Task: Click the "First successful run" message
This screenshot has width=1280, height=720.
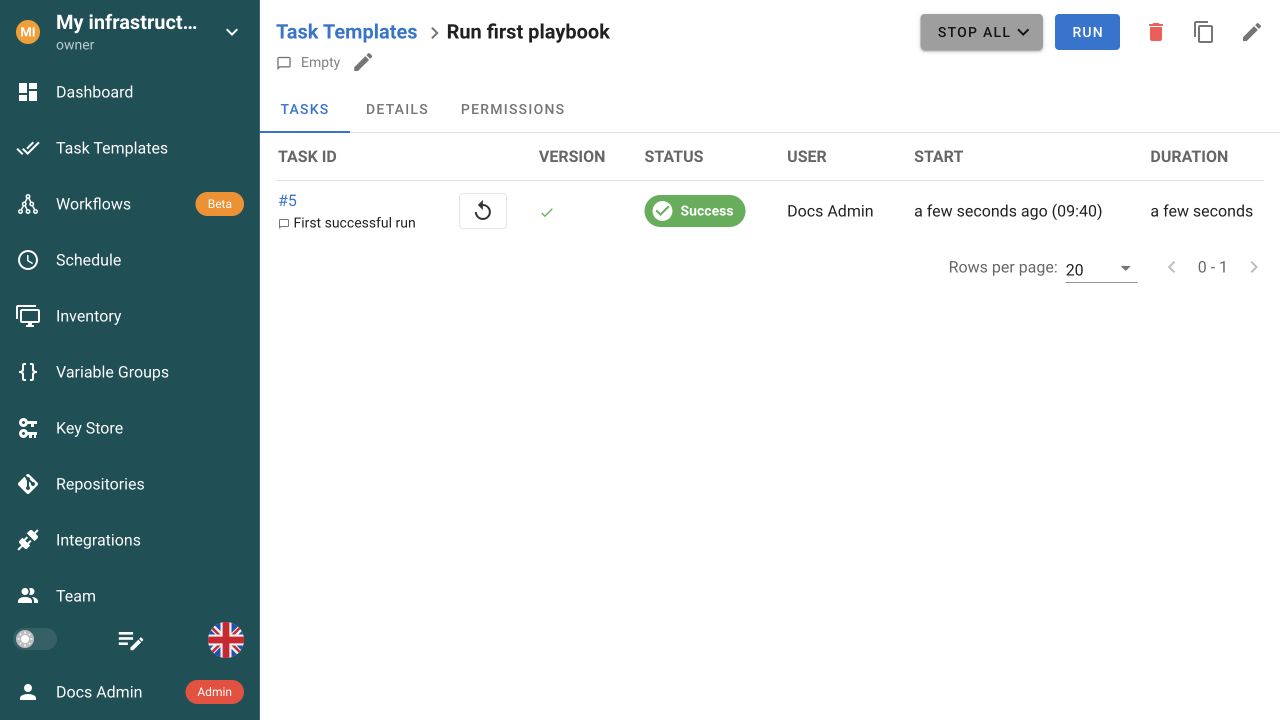Action: click(354, 223)
